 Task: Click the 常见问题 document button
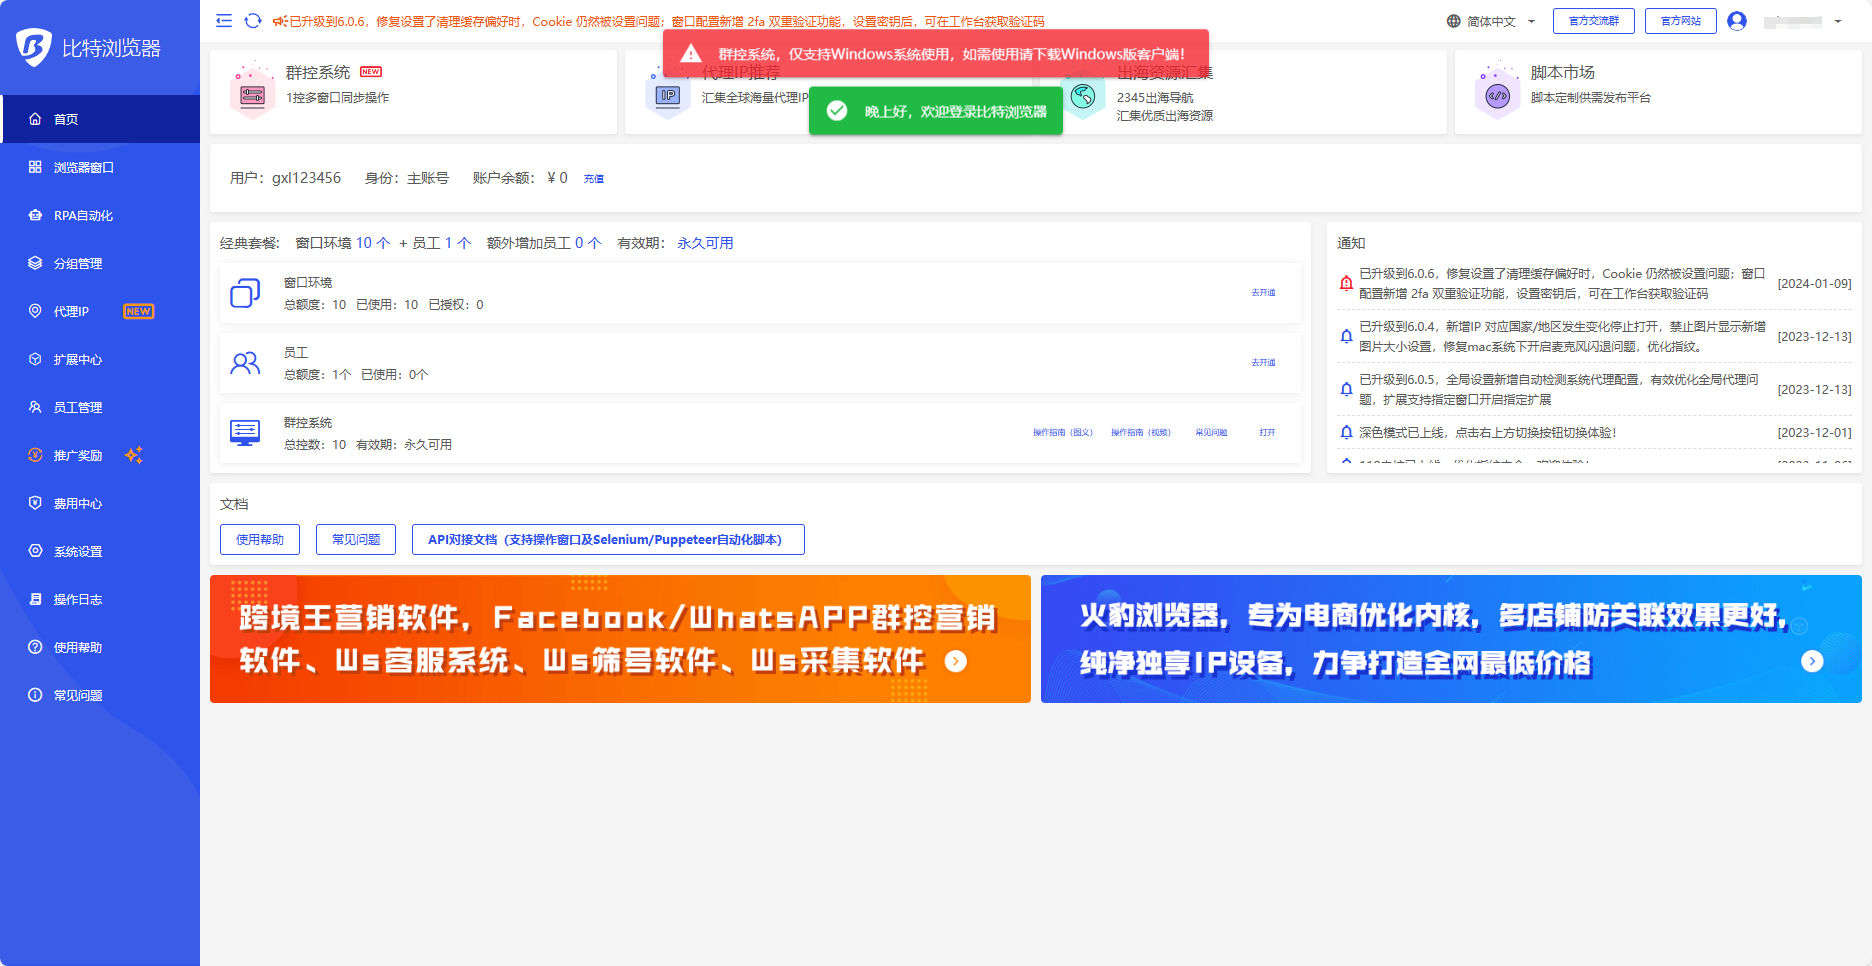tap(356, 540)
